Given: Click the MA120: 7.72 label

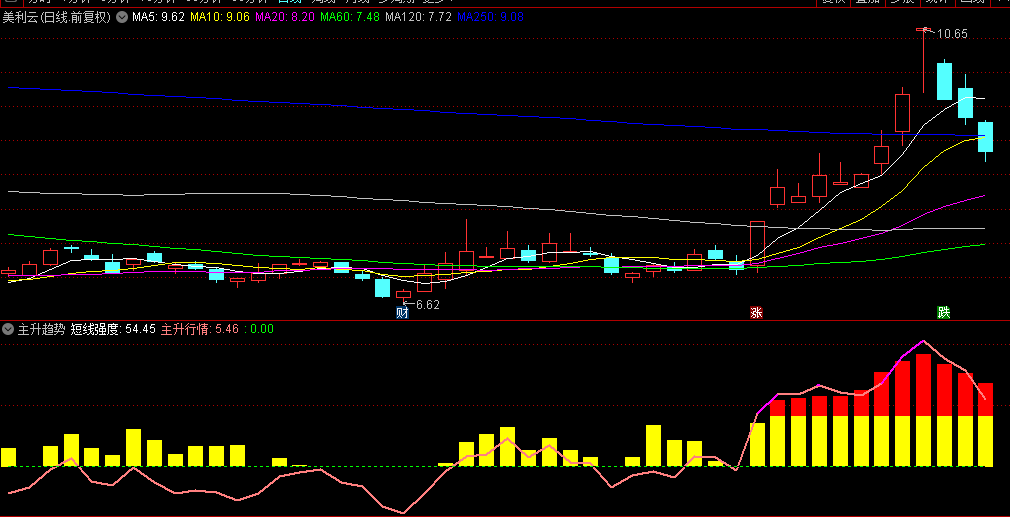Looking at the screenshot, I should tap(418, 17).
